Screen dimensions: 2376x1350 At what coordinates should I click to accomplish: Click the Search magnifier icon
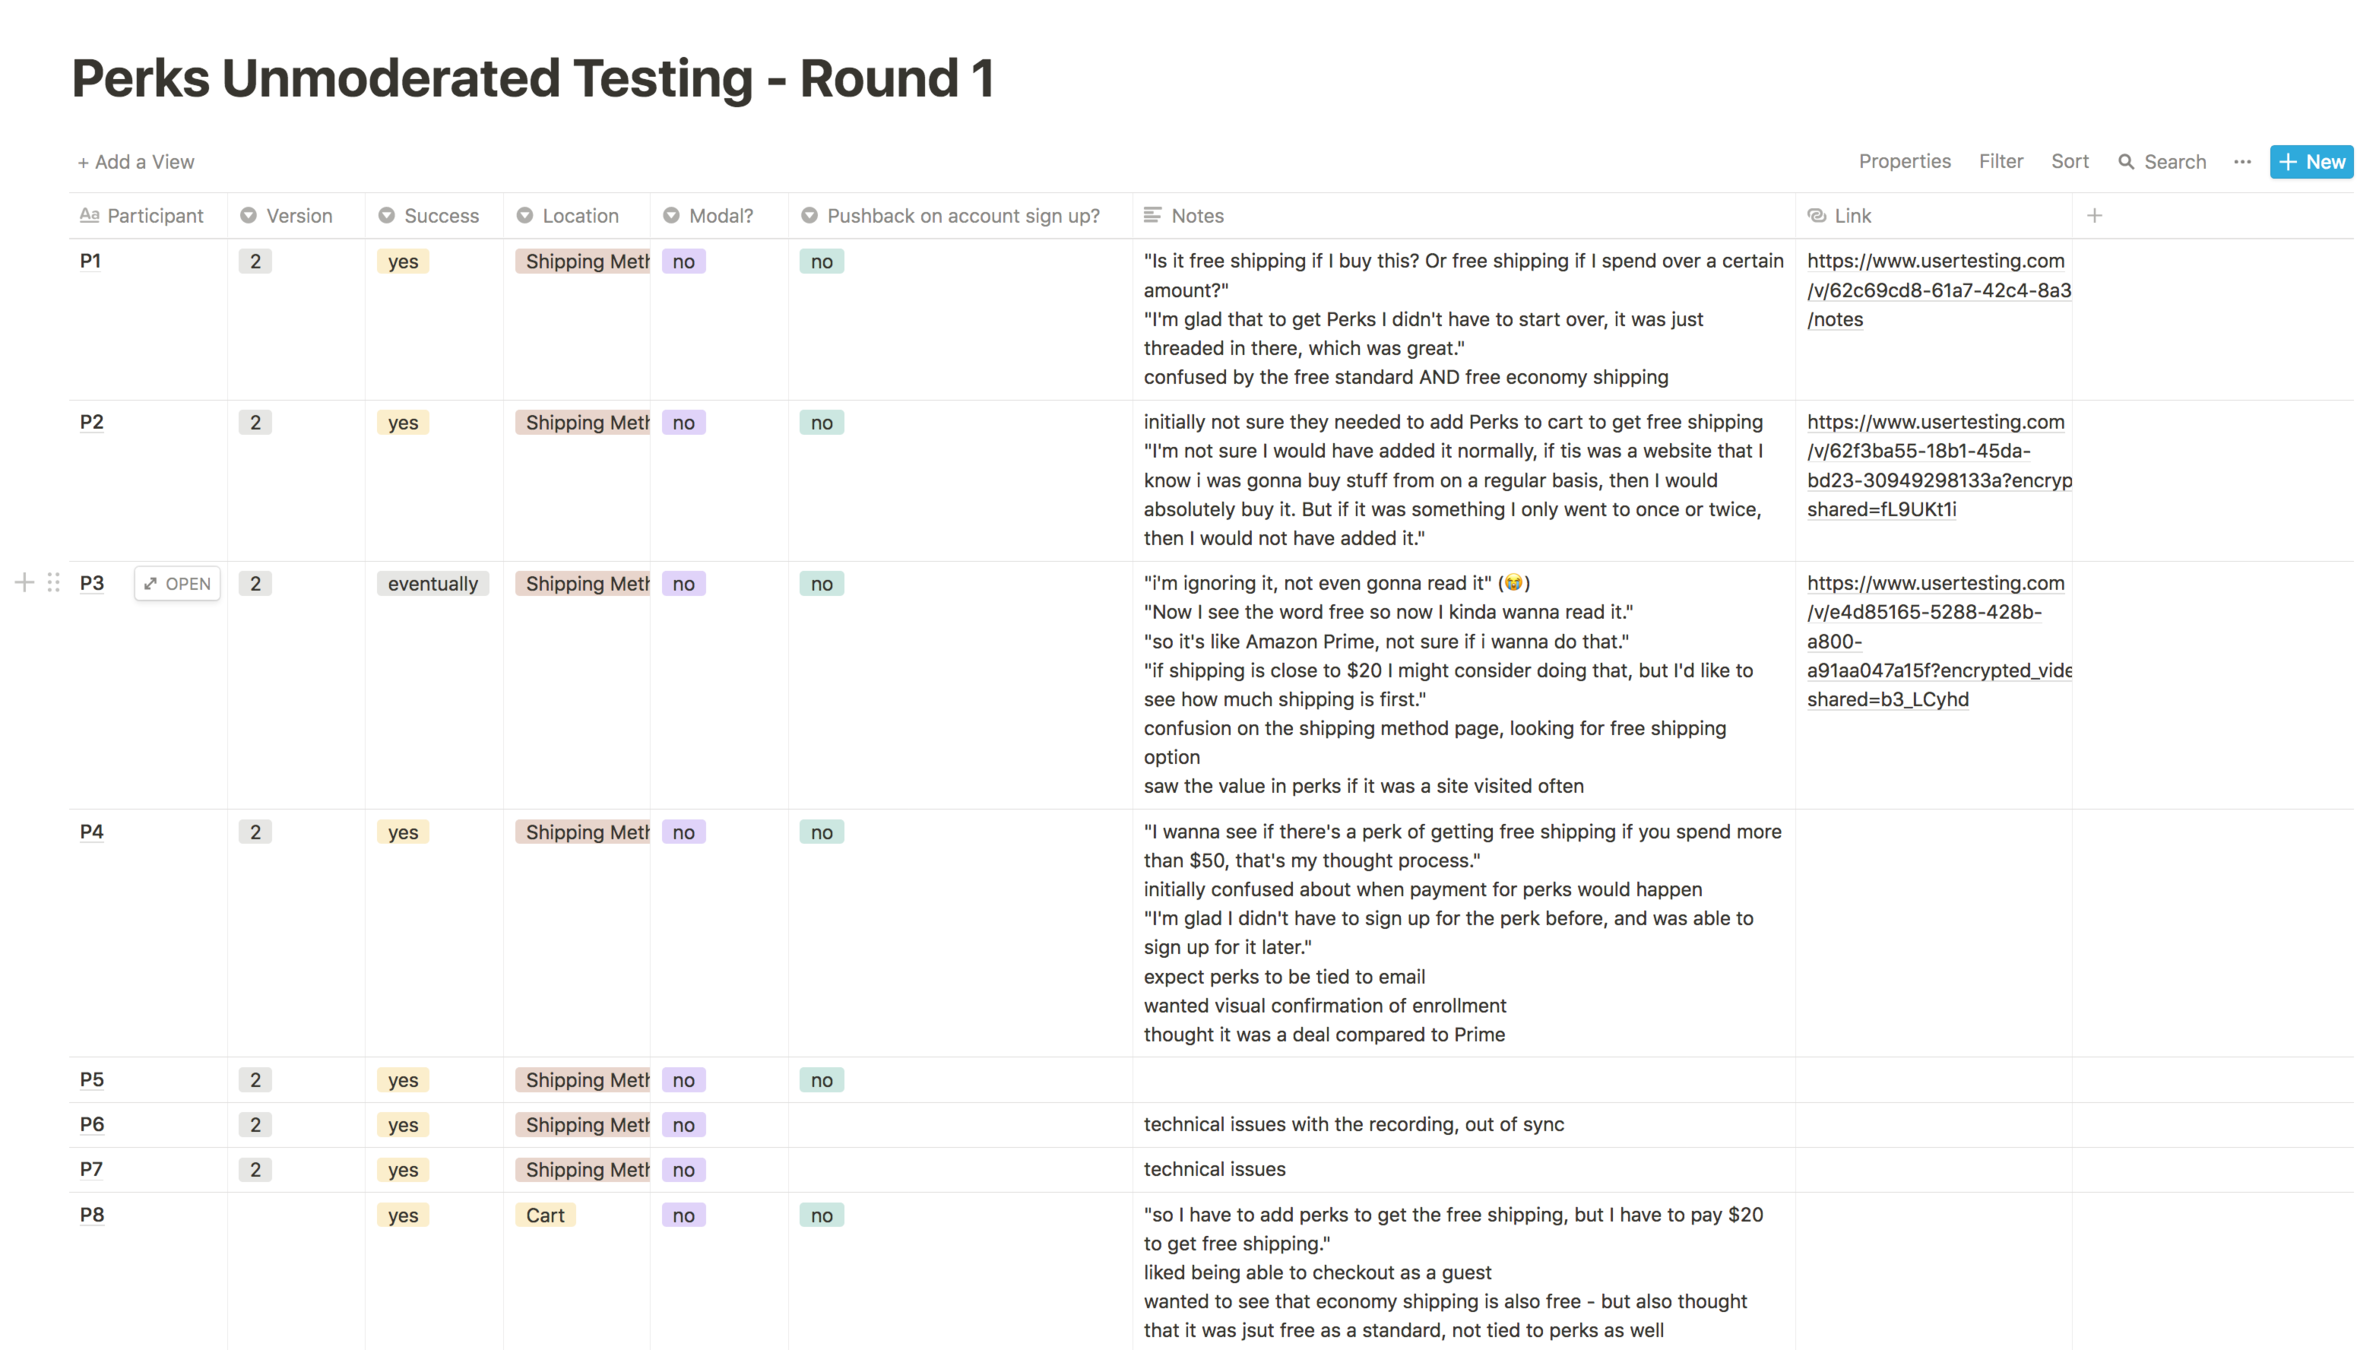pyautogui.click(x=2126, y=162)
